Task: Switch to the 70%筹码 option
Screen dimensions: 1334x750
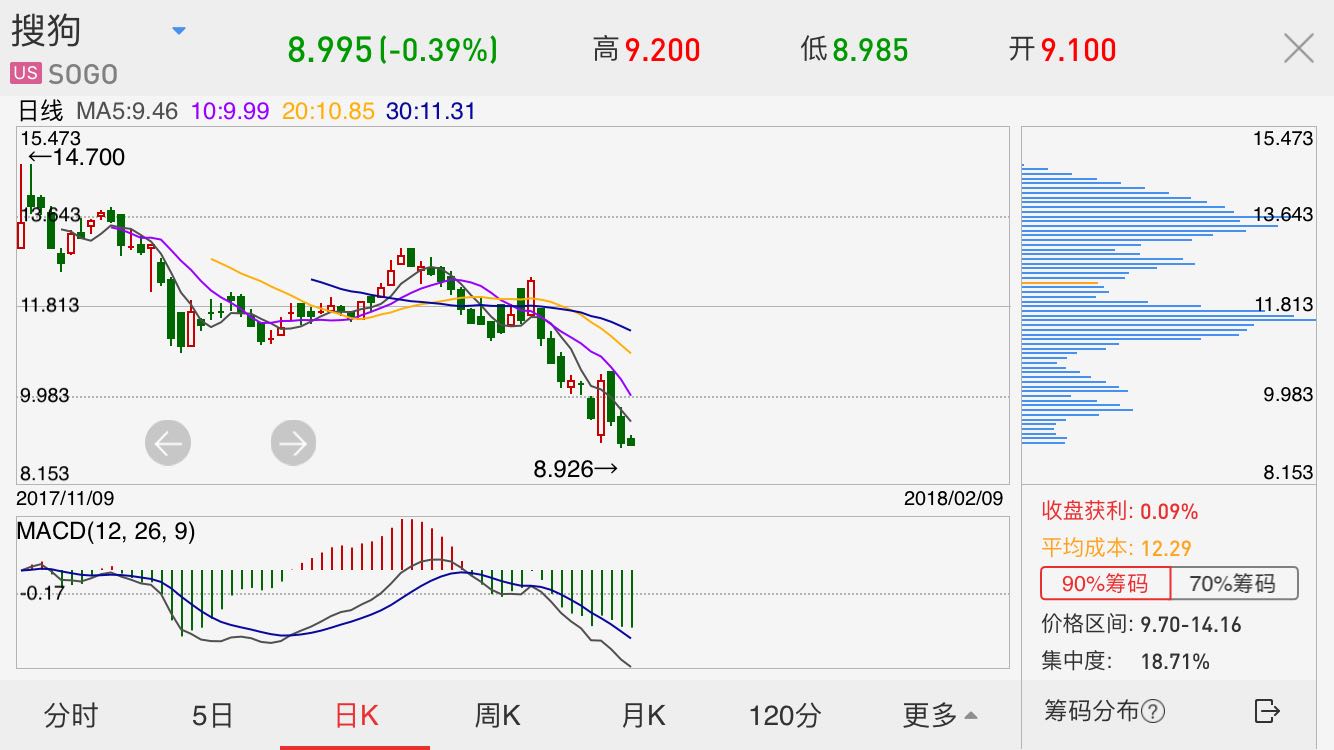Action: click(1234, 583)
